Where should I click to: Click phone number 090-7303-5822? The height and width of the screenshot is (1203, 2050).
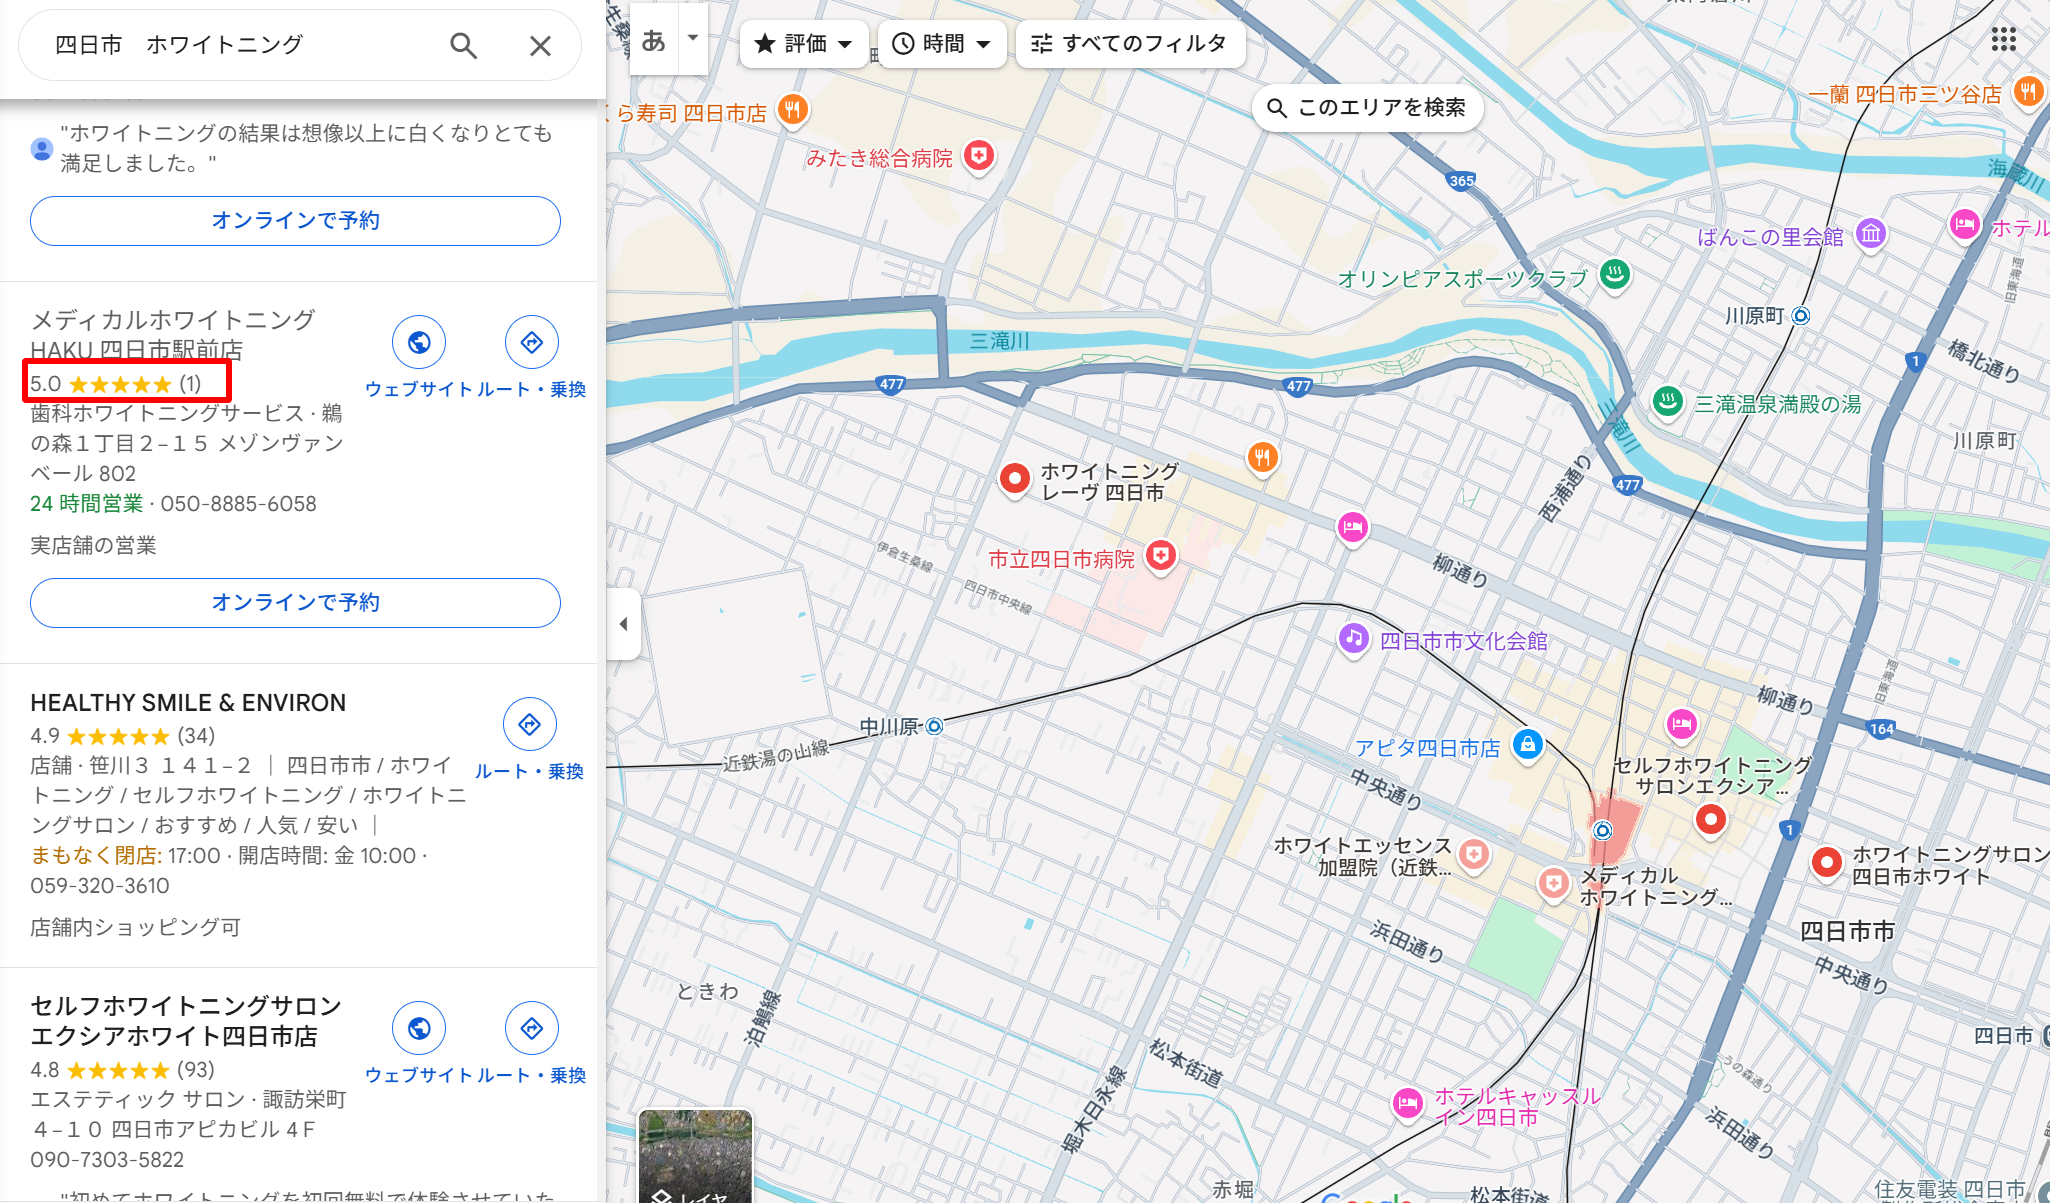107,1160
